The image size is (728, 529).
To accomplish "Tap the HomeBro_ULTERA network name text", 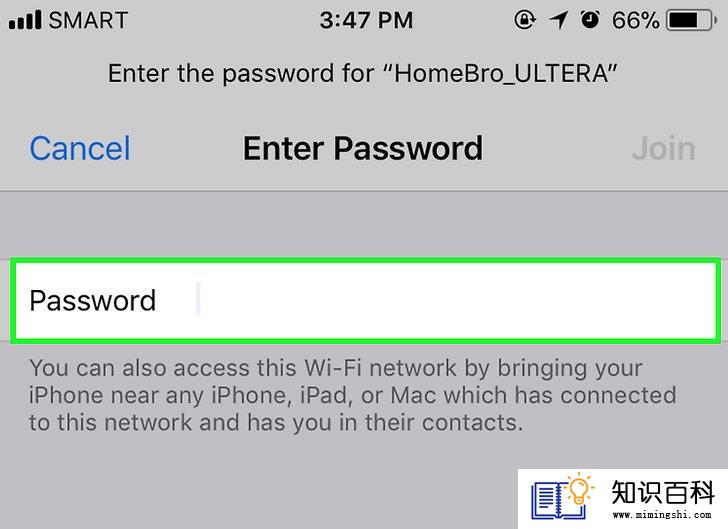I will point(501,74).
